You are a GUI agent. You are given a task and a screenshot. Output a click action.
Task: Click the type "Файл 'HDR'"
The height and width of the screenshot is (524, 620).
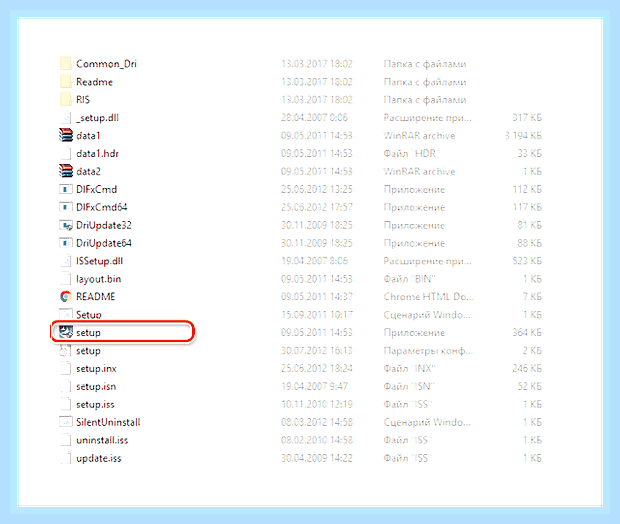(x=412, y=153)
